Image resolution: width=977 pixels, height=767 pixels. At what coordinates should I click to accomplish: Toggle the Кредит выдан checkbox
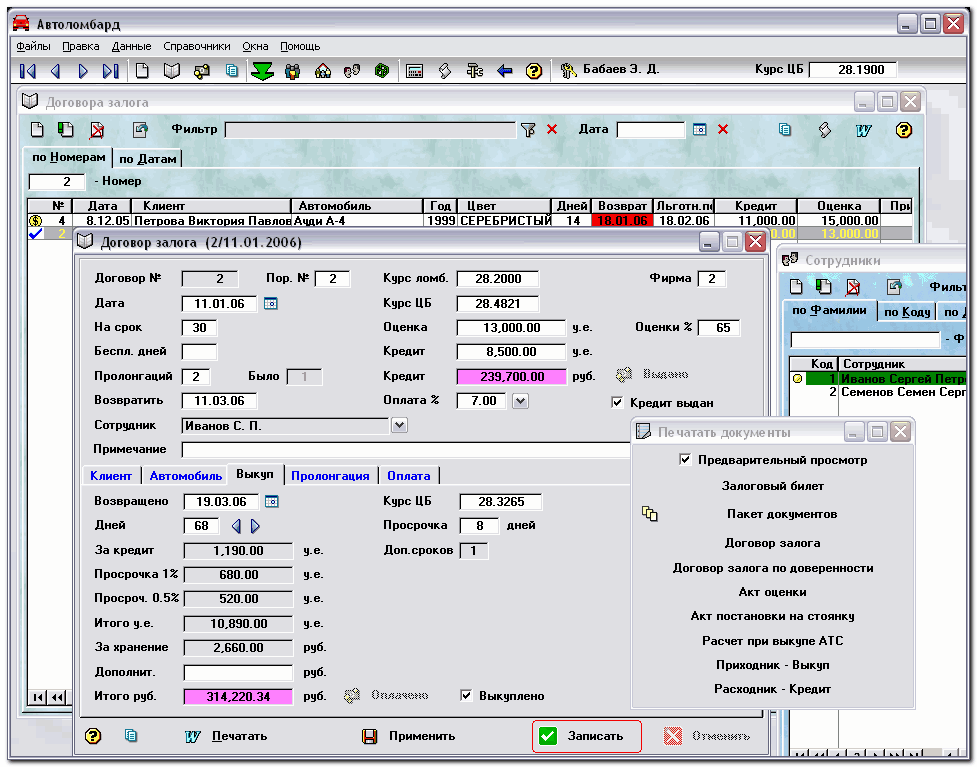point(617,403)
